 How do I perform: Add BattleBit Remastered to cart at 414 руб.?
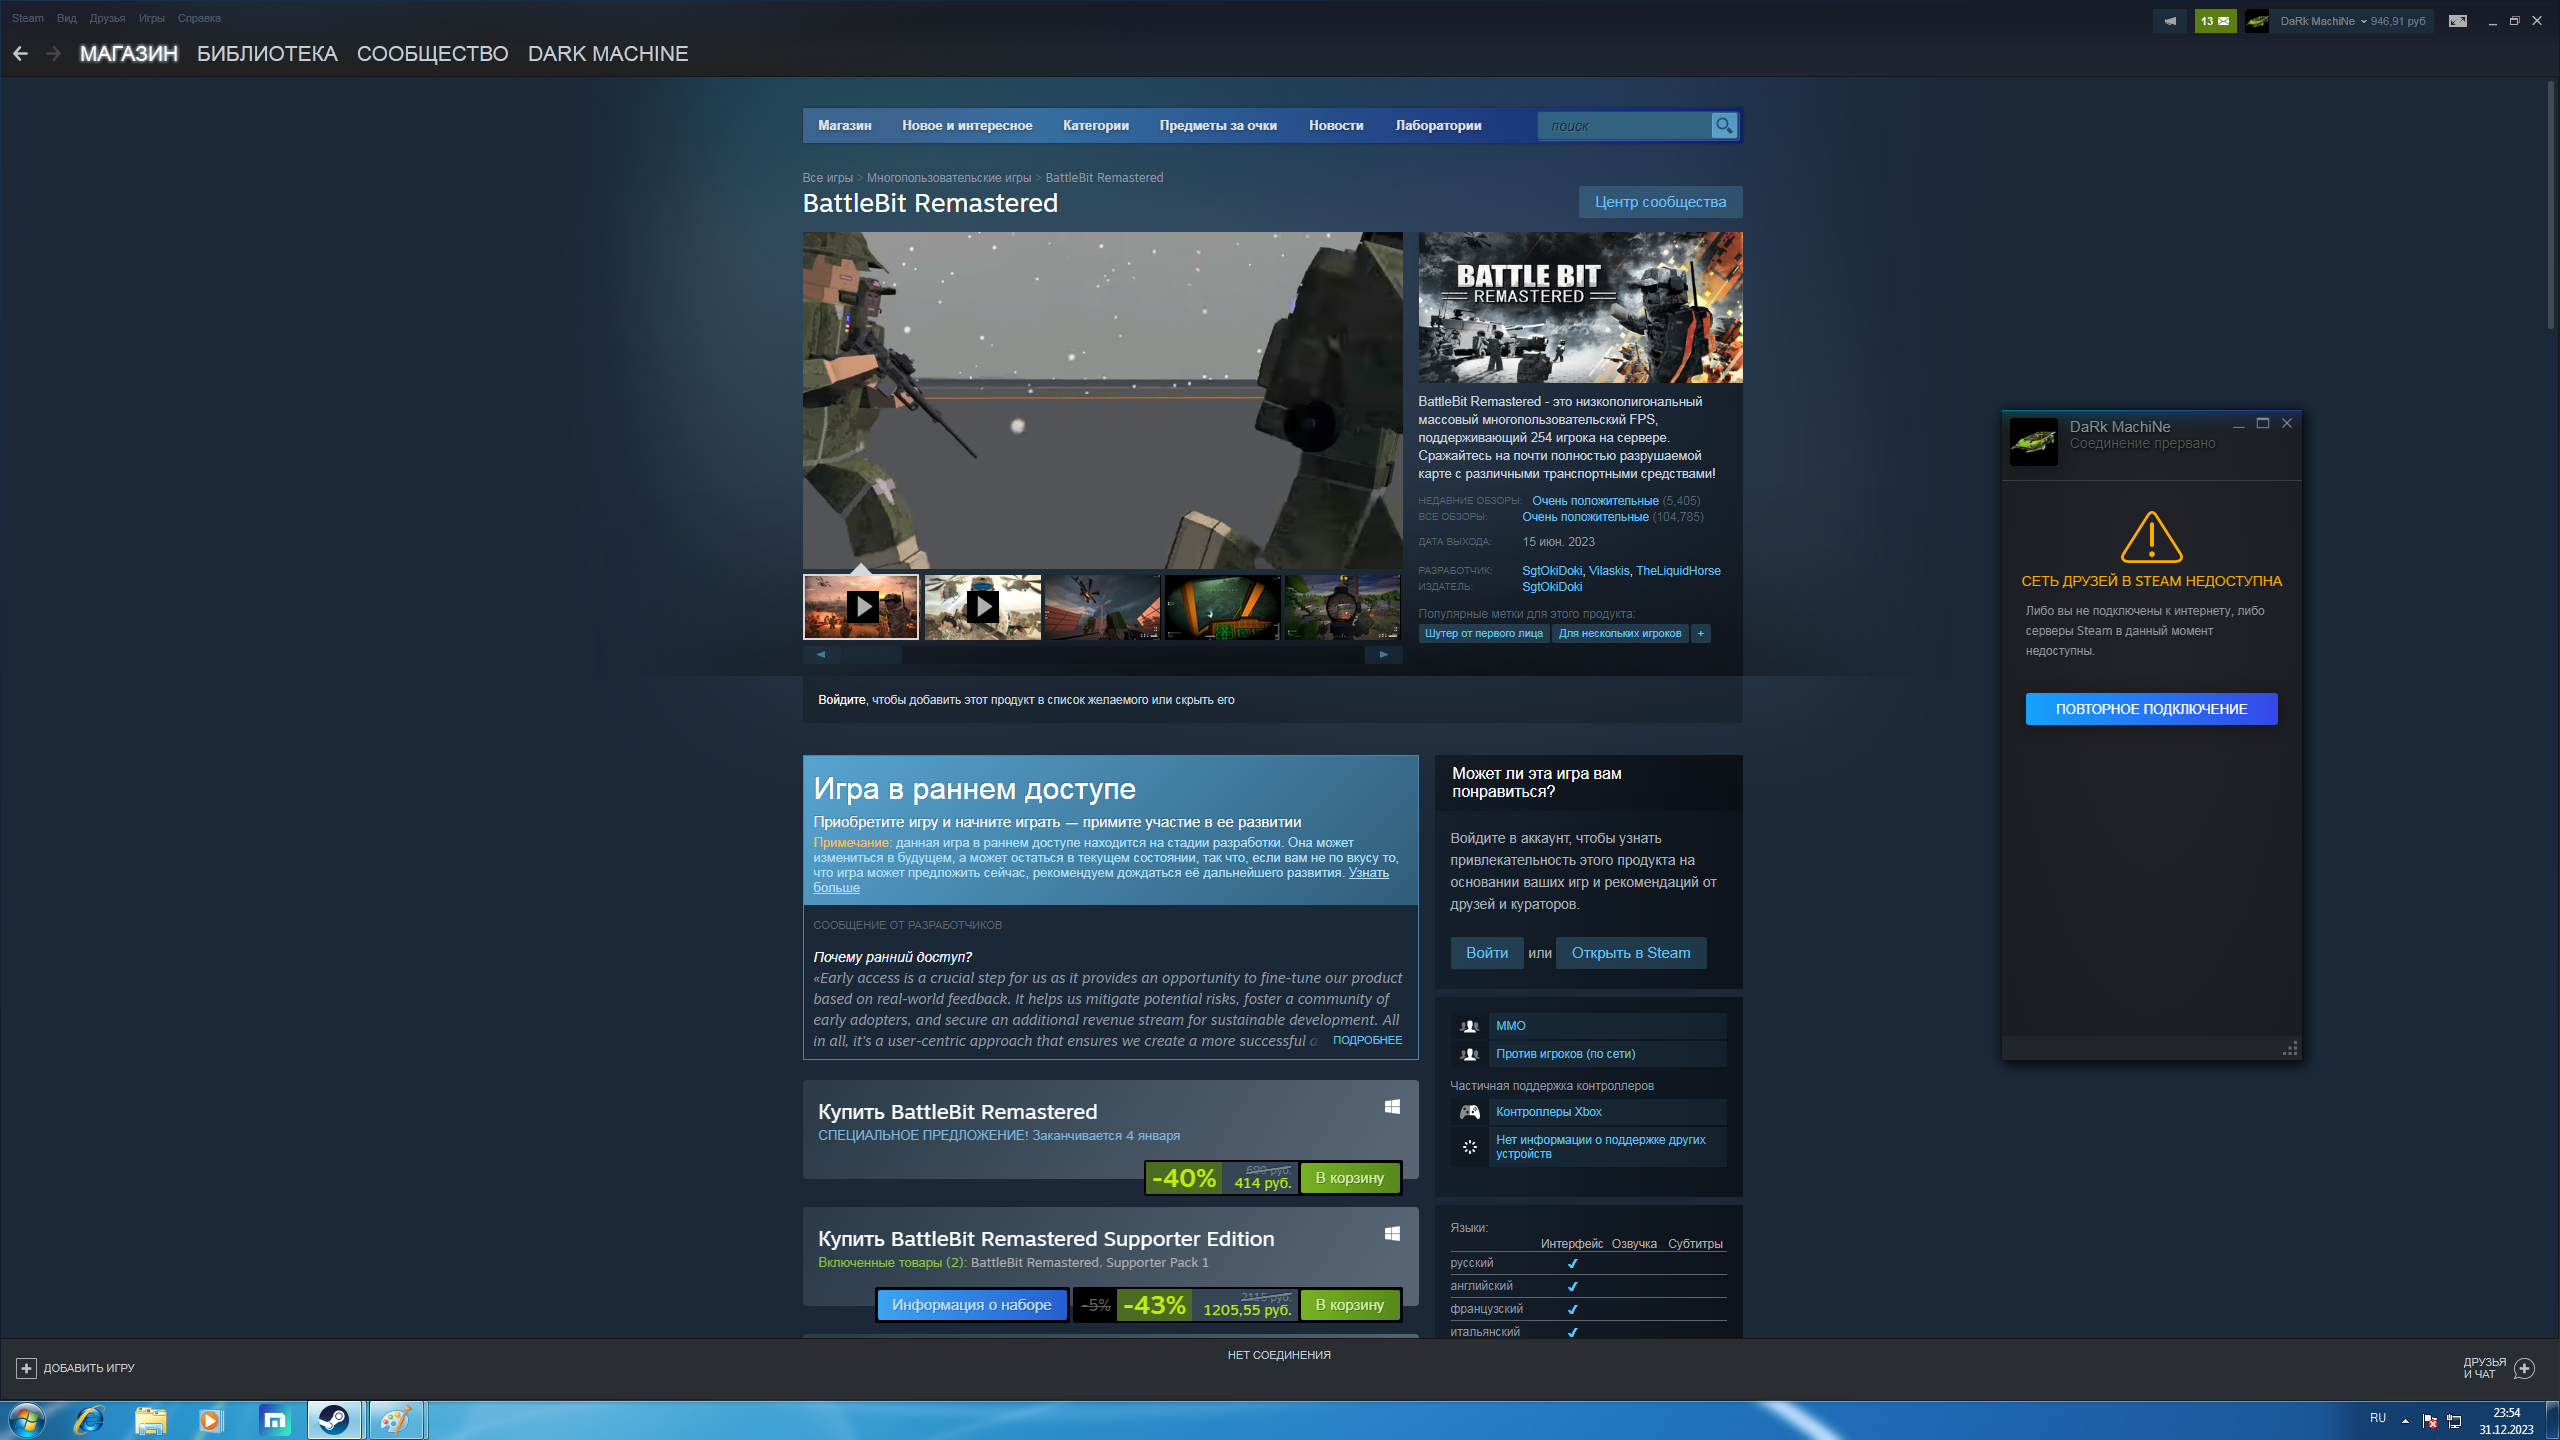click(1349, 1178)
